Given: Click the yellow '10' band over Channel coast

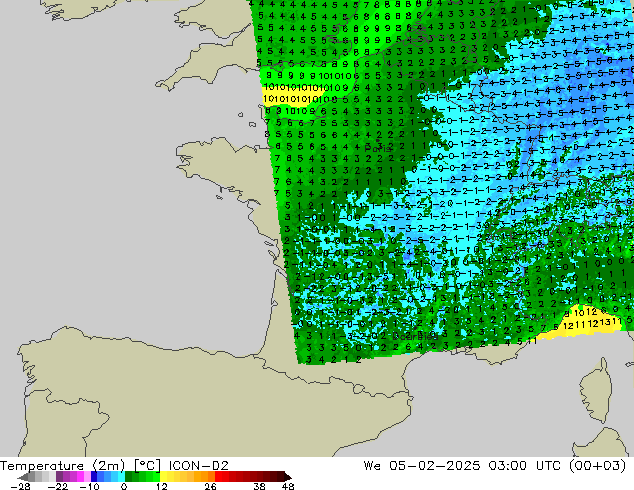Looking at the screenshot, I should click(x=291, y=95).
